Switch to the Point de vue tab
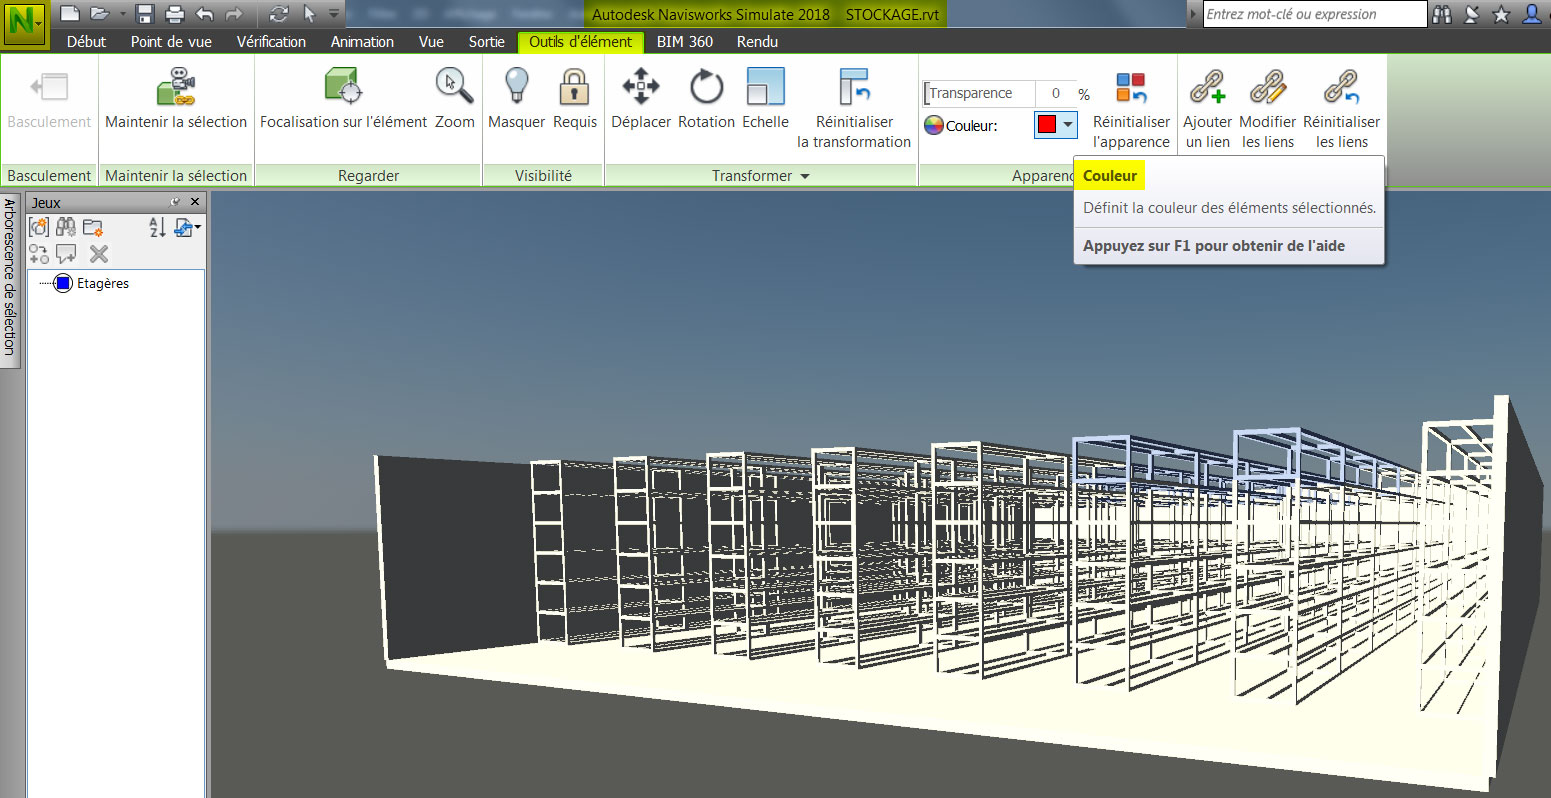Screen dimensions: 1551x798 172,42
